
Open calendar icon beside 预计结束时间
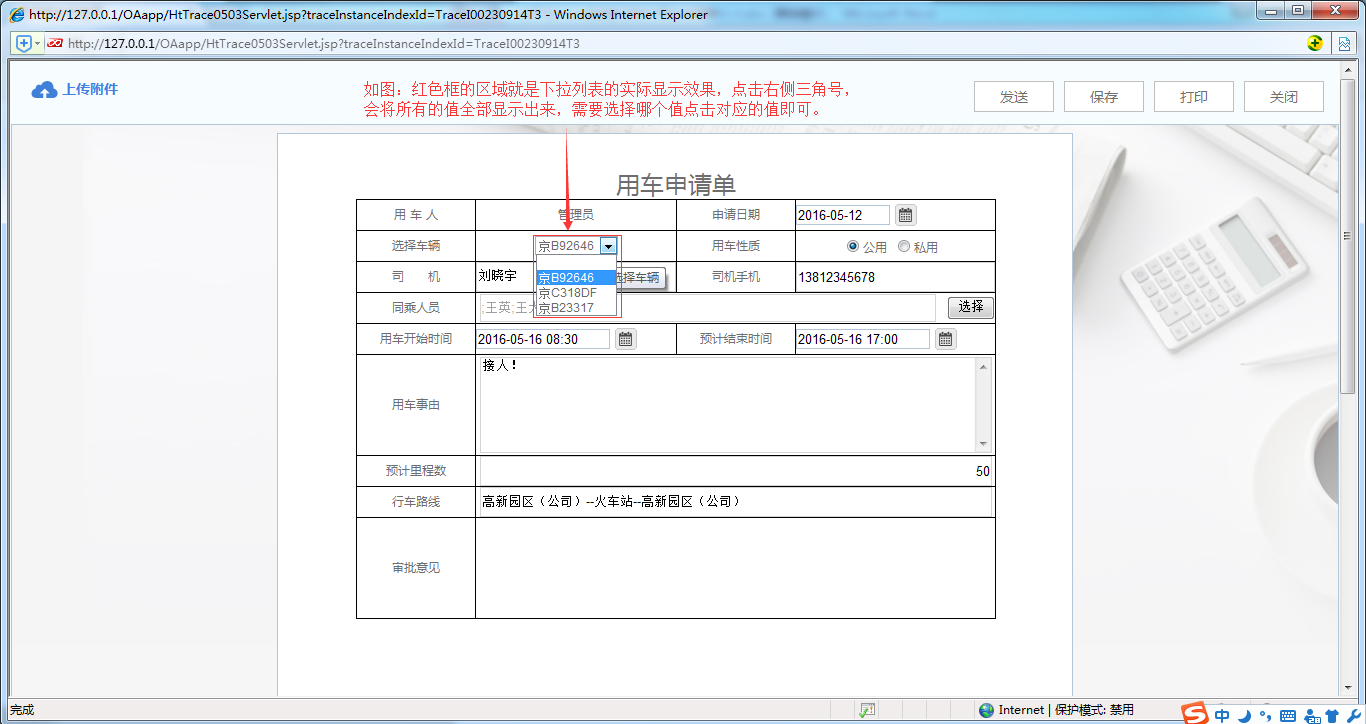[x=944, y=338]
